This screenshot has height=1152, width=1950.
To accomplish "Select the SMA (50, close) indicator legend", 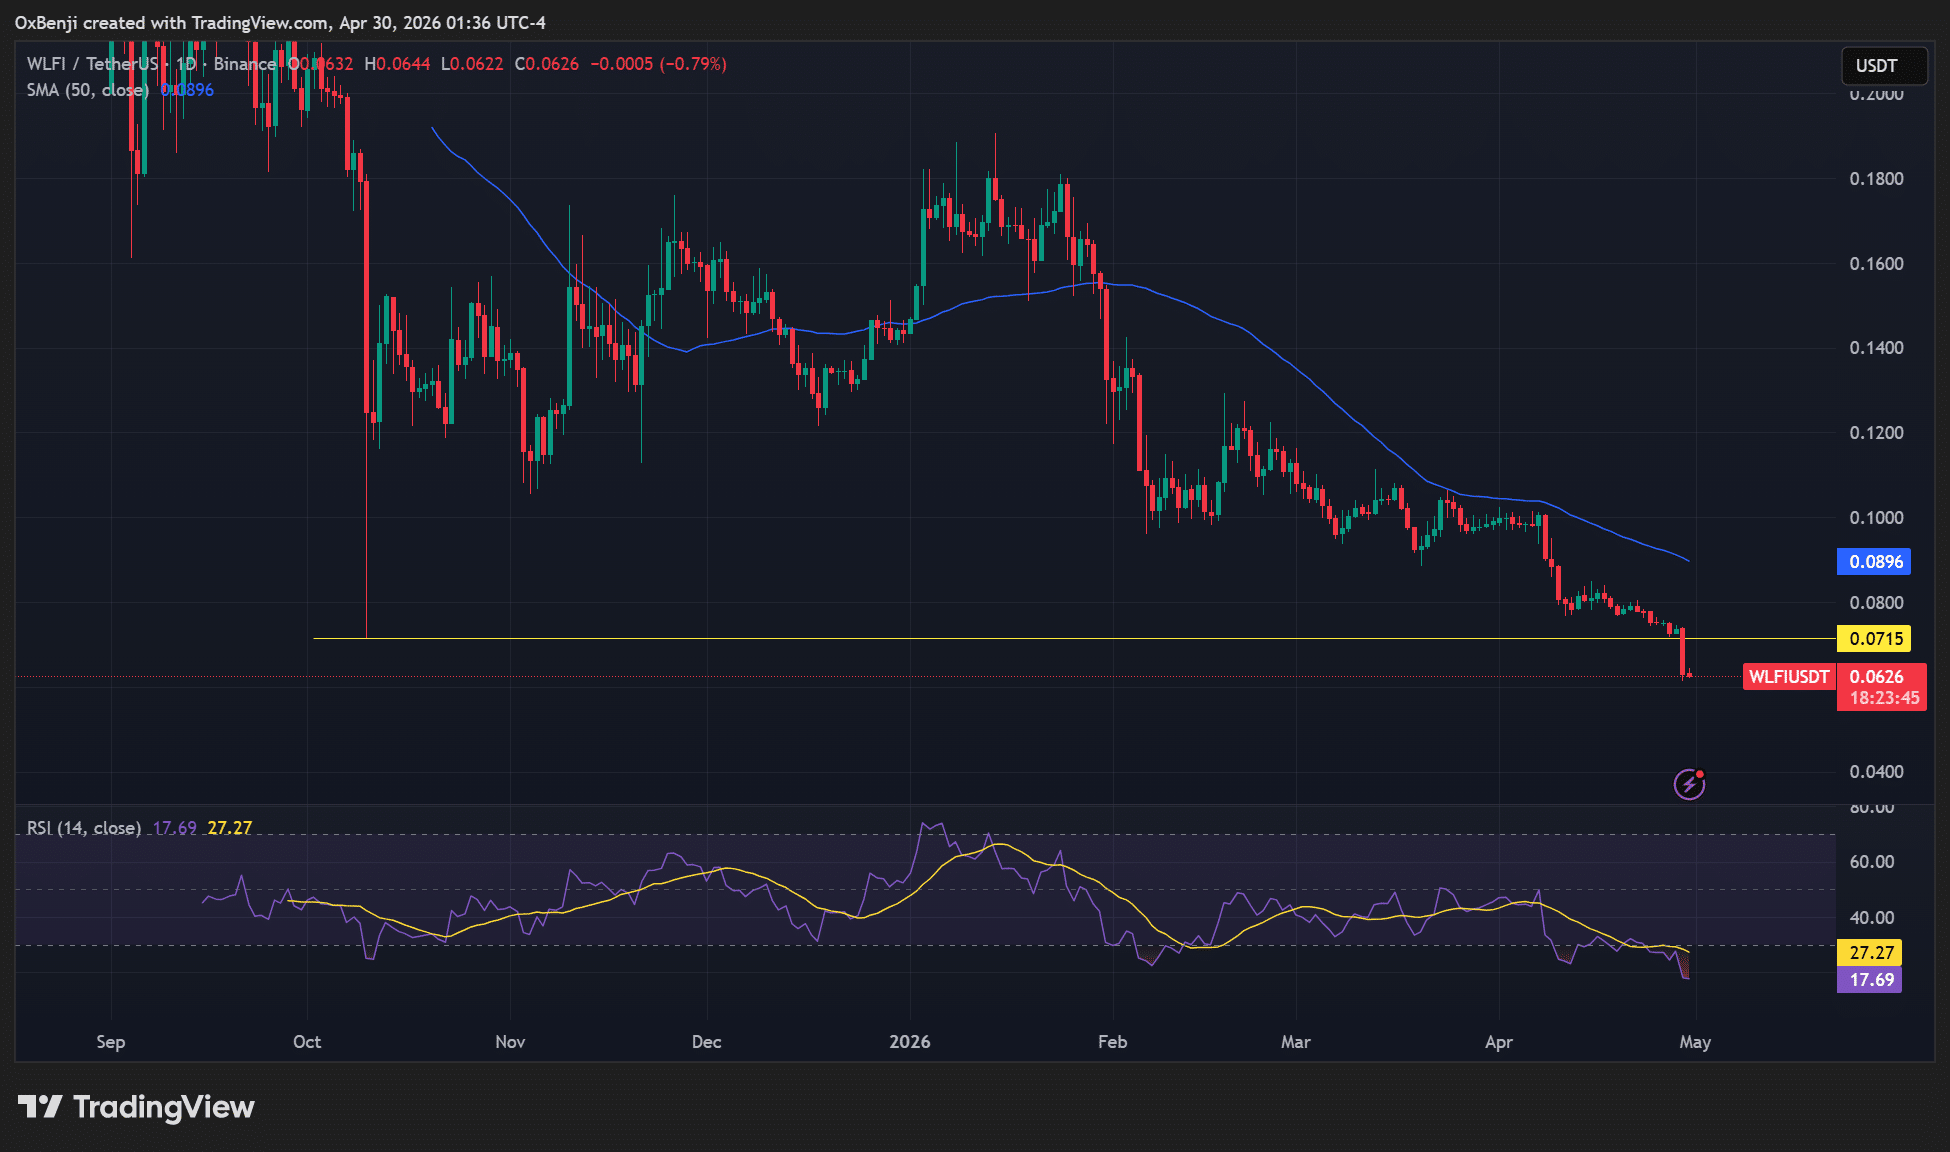I will tap(87, 90).
